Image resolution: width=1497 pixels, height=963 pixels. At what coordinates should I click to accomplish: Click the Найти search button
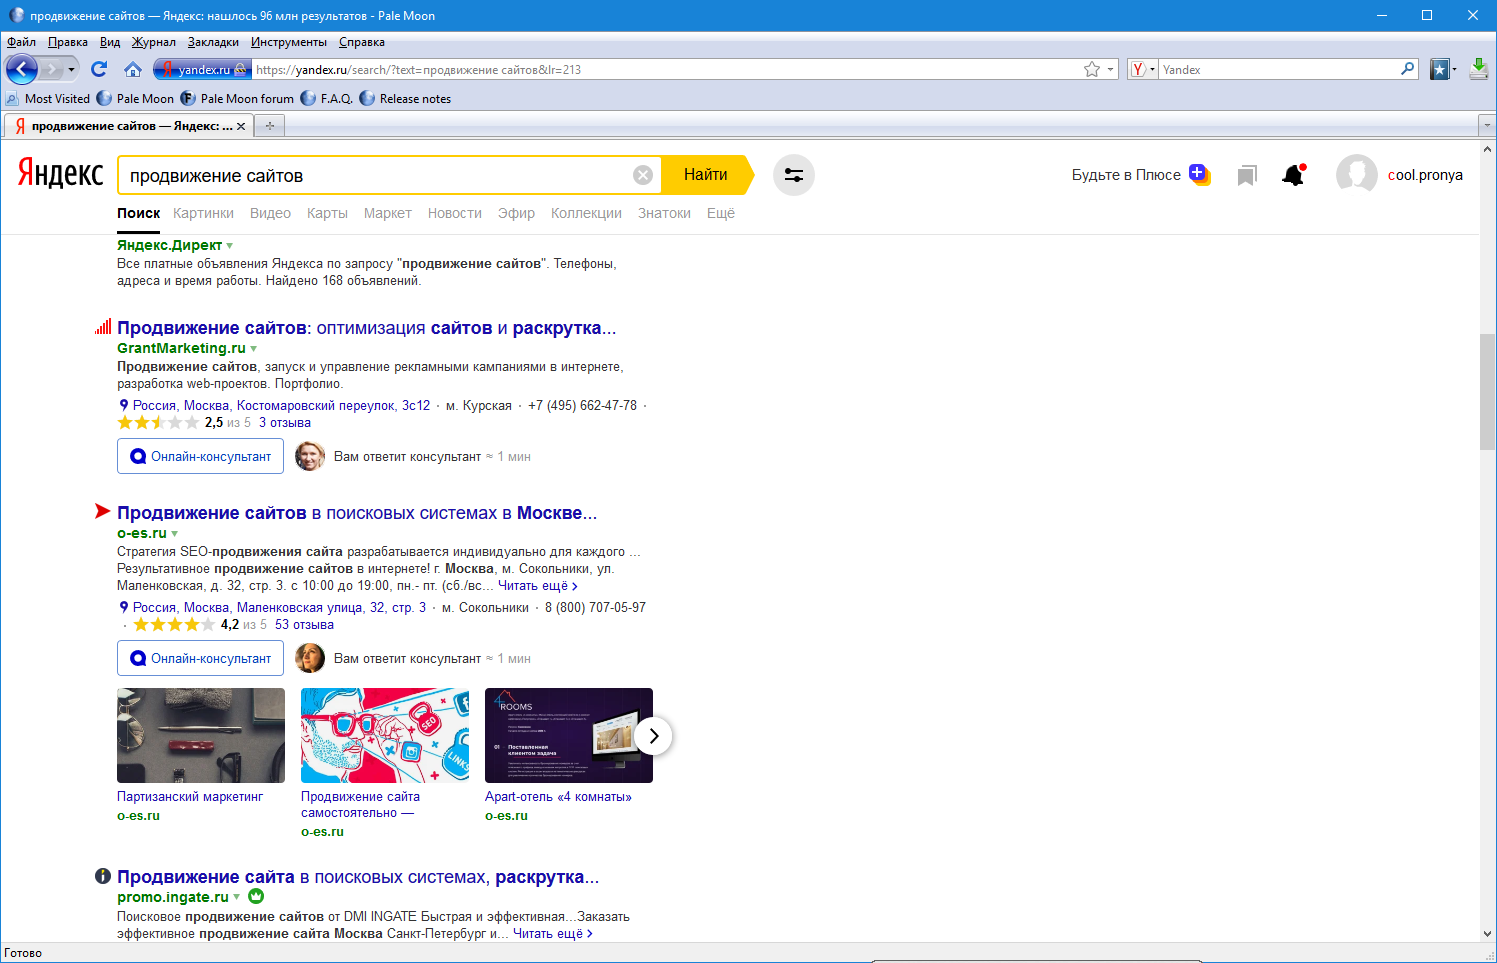(x=706, y=175)
